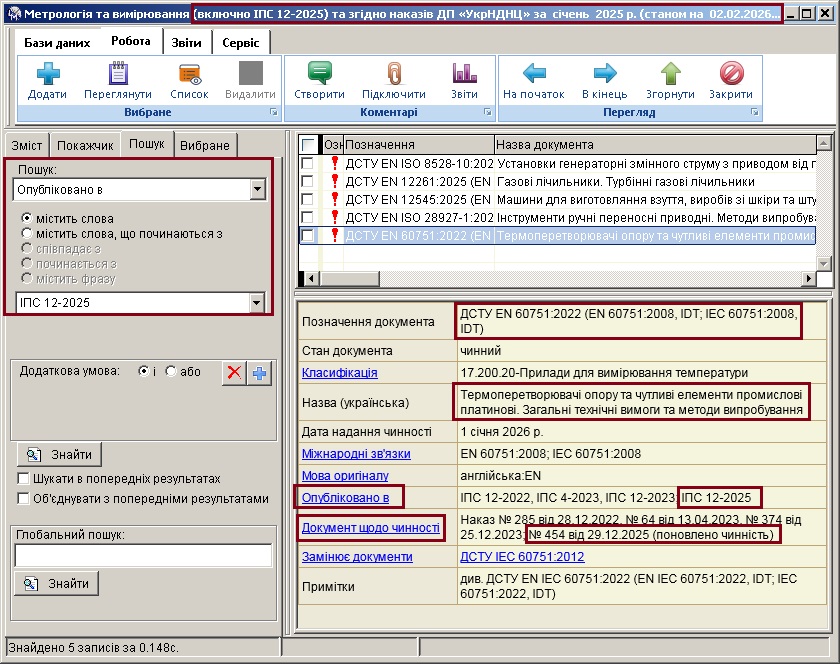Click the Згорнути green up arrow
This screenshot has height=664, width=840.
point(670,75)
